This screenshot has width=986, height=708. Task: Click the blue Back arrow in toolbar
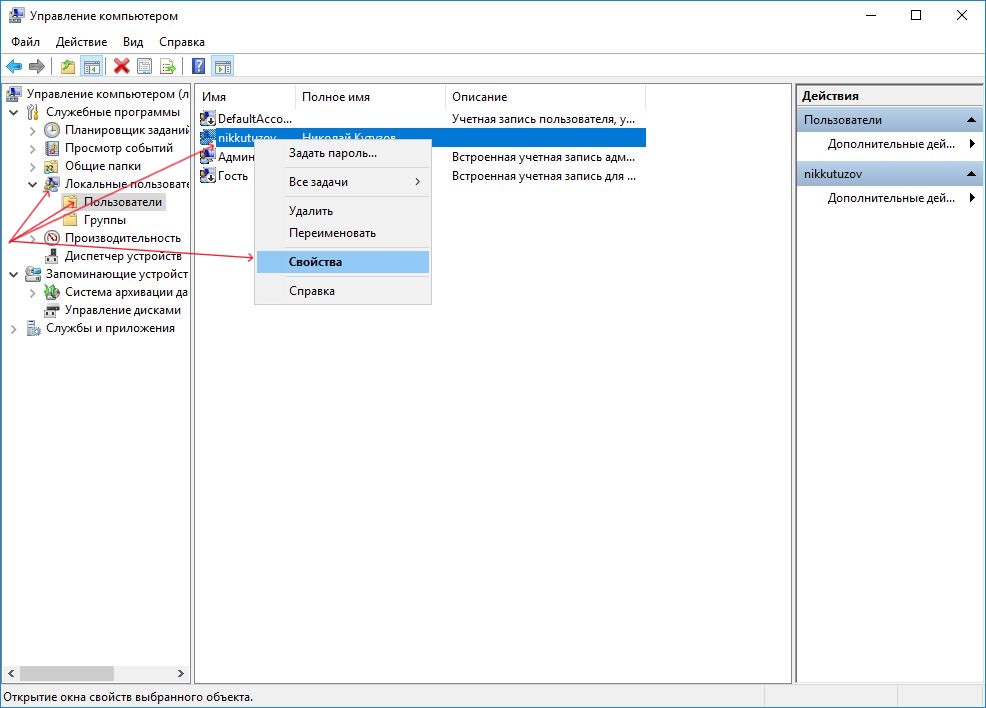14,66
